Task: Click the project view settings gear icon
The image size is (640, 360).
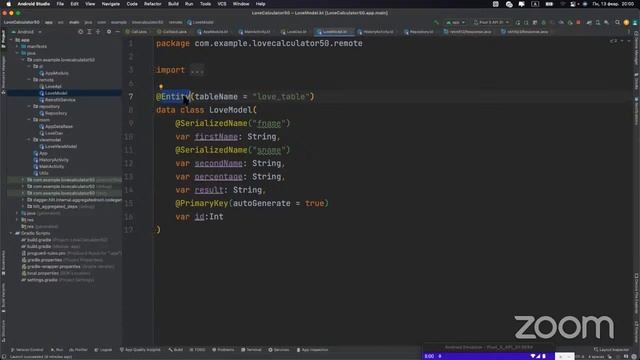Action: [109, 31]
